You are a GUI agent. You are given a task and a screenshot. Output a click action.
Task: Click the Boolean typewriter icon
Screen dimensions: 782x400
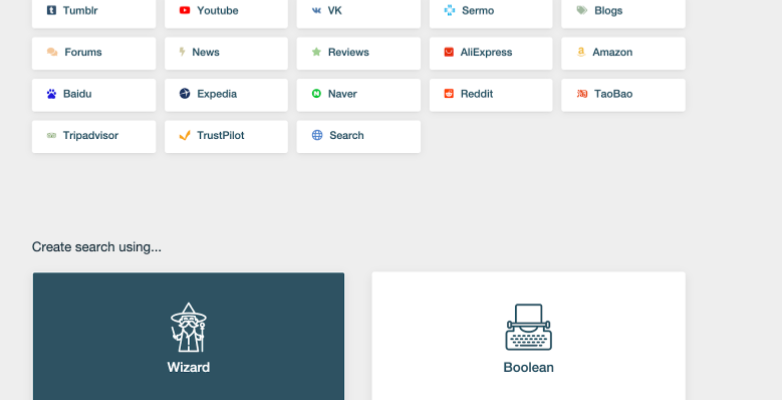pyautogui.click(x=529, y=327)
